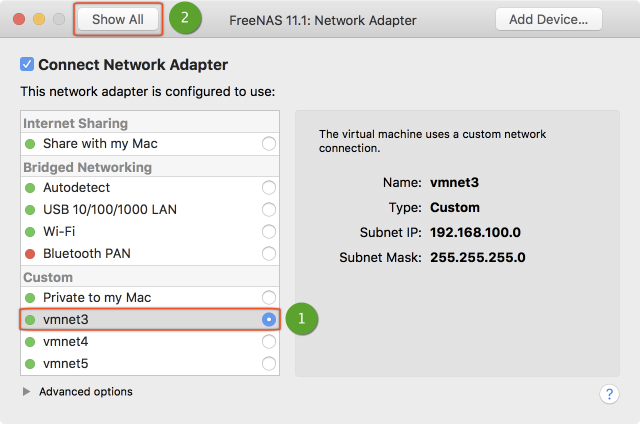
Task: Choose the Autodetect bridged networking radio button
Action: click(x=268, y=188)
